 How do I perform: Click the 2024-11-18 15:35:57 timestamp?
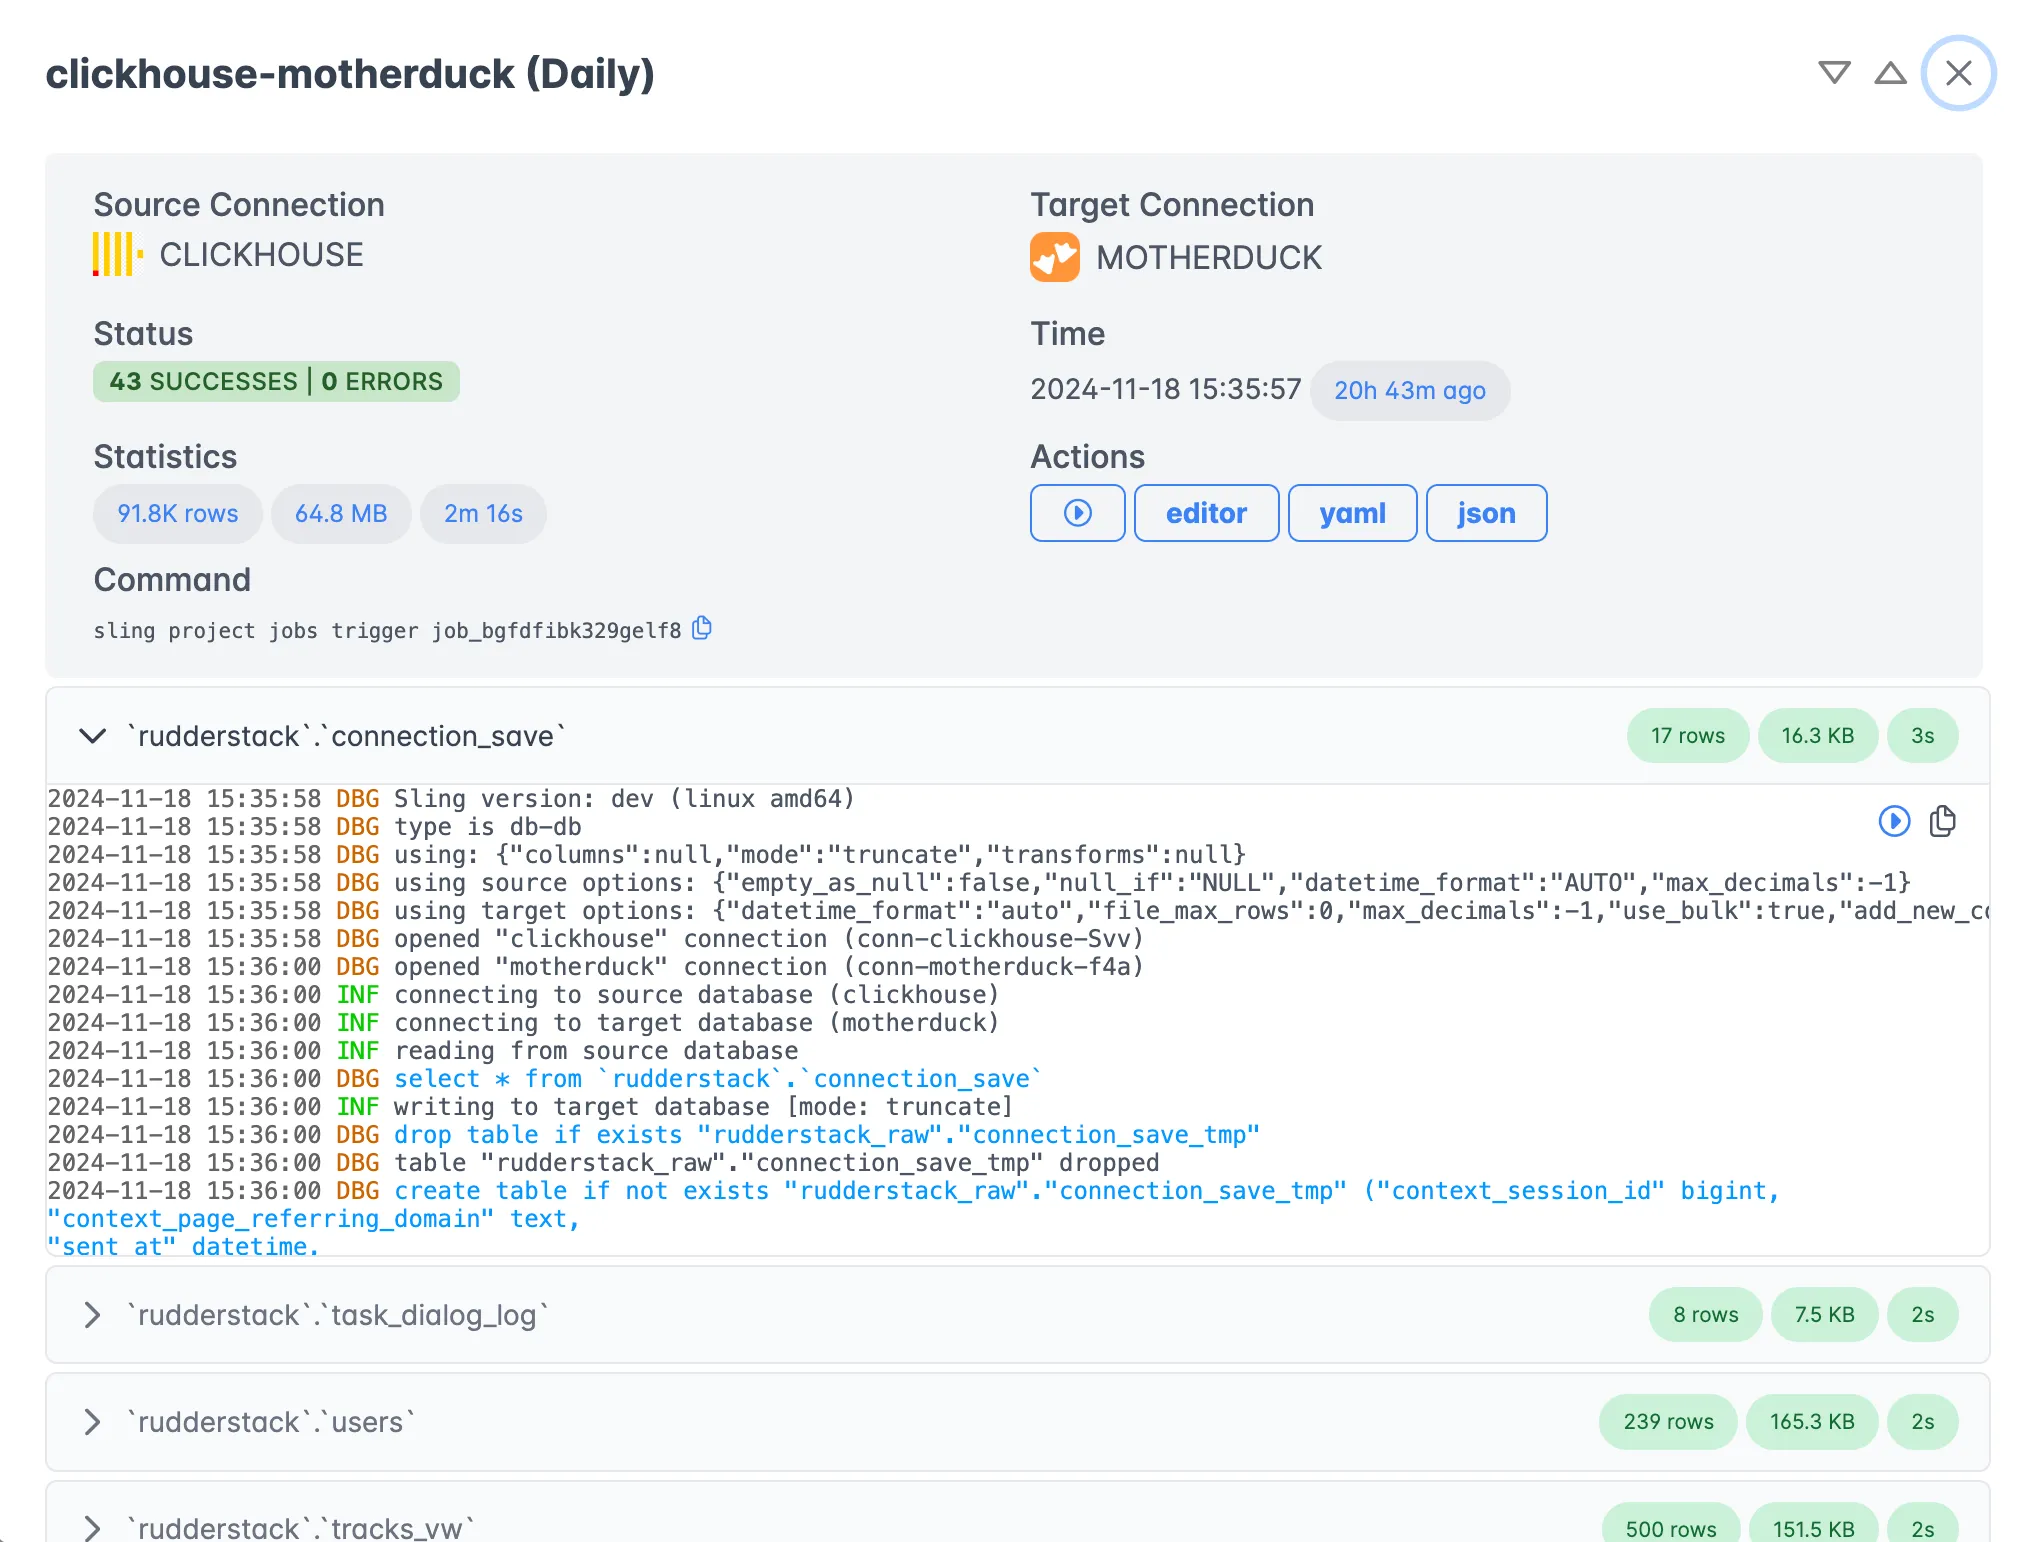click(x=1166, y=389)
